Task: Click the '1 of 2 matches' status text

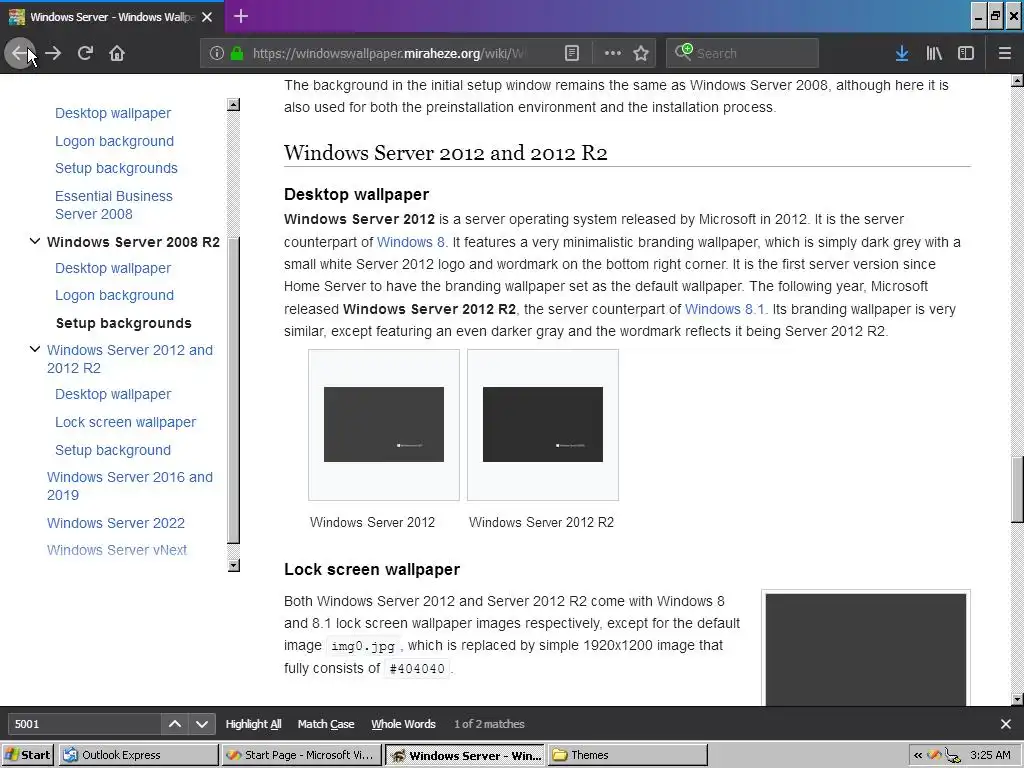Action: click(489, 724)
